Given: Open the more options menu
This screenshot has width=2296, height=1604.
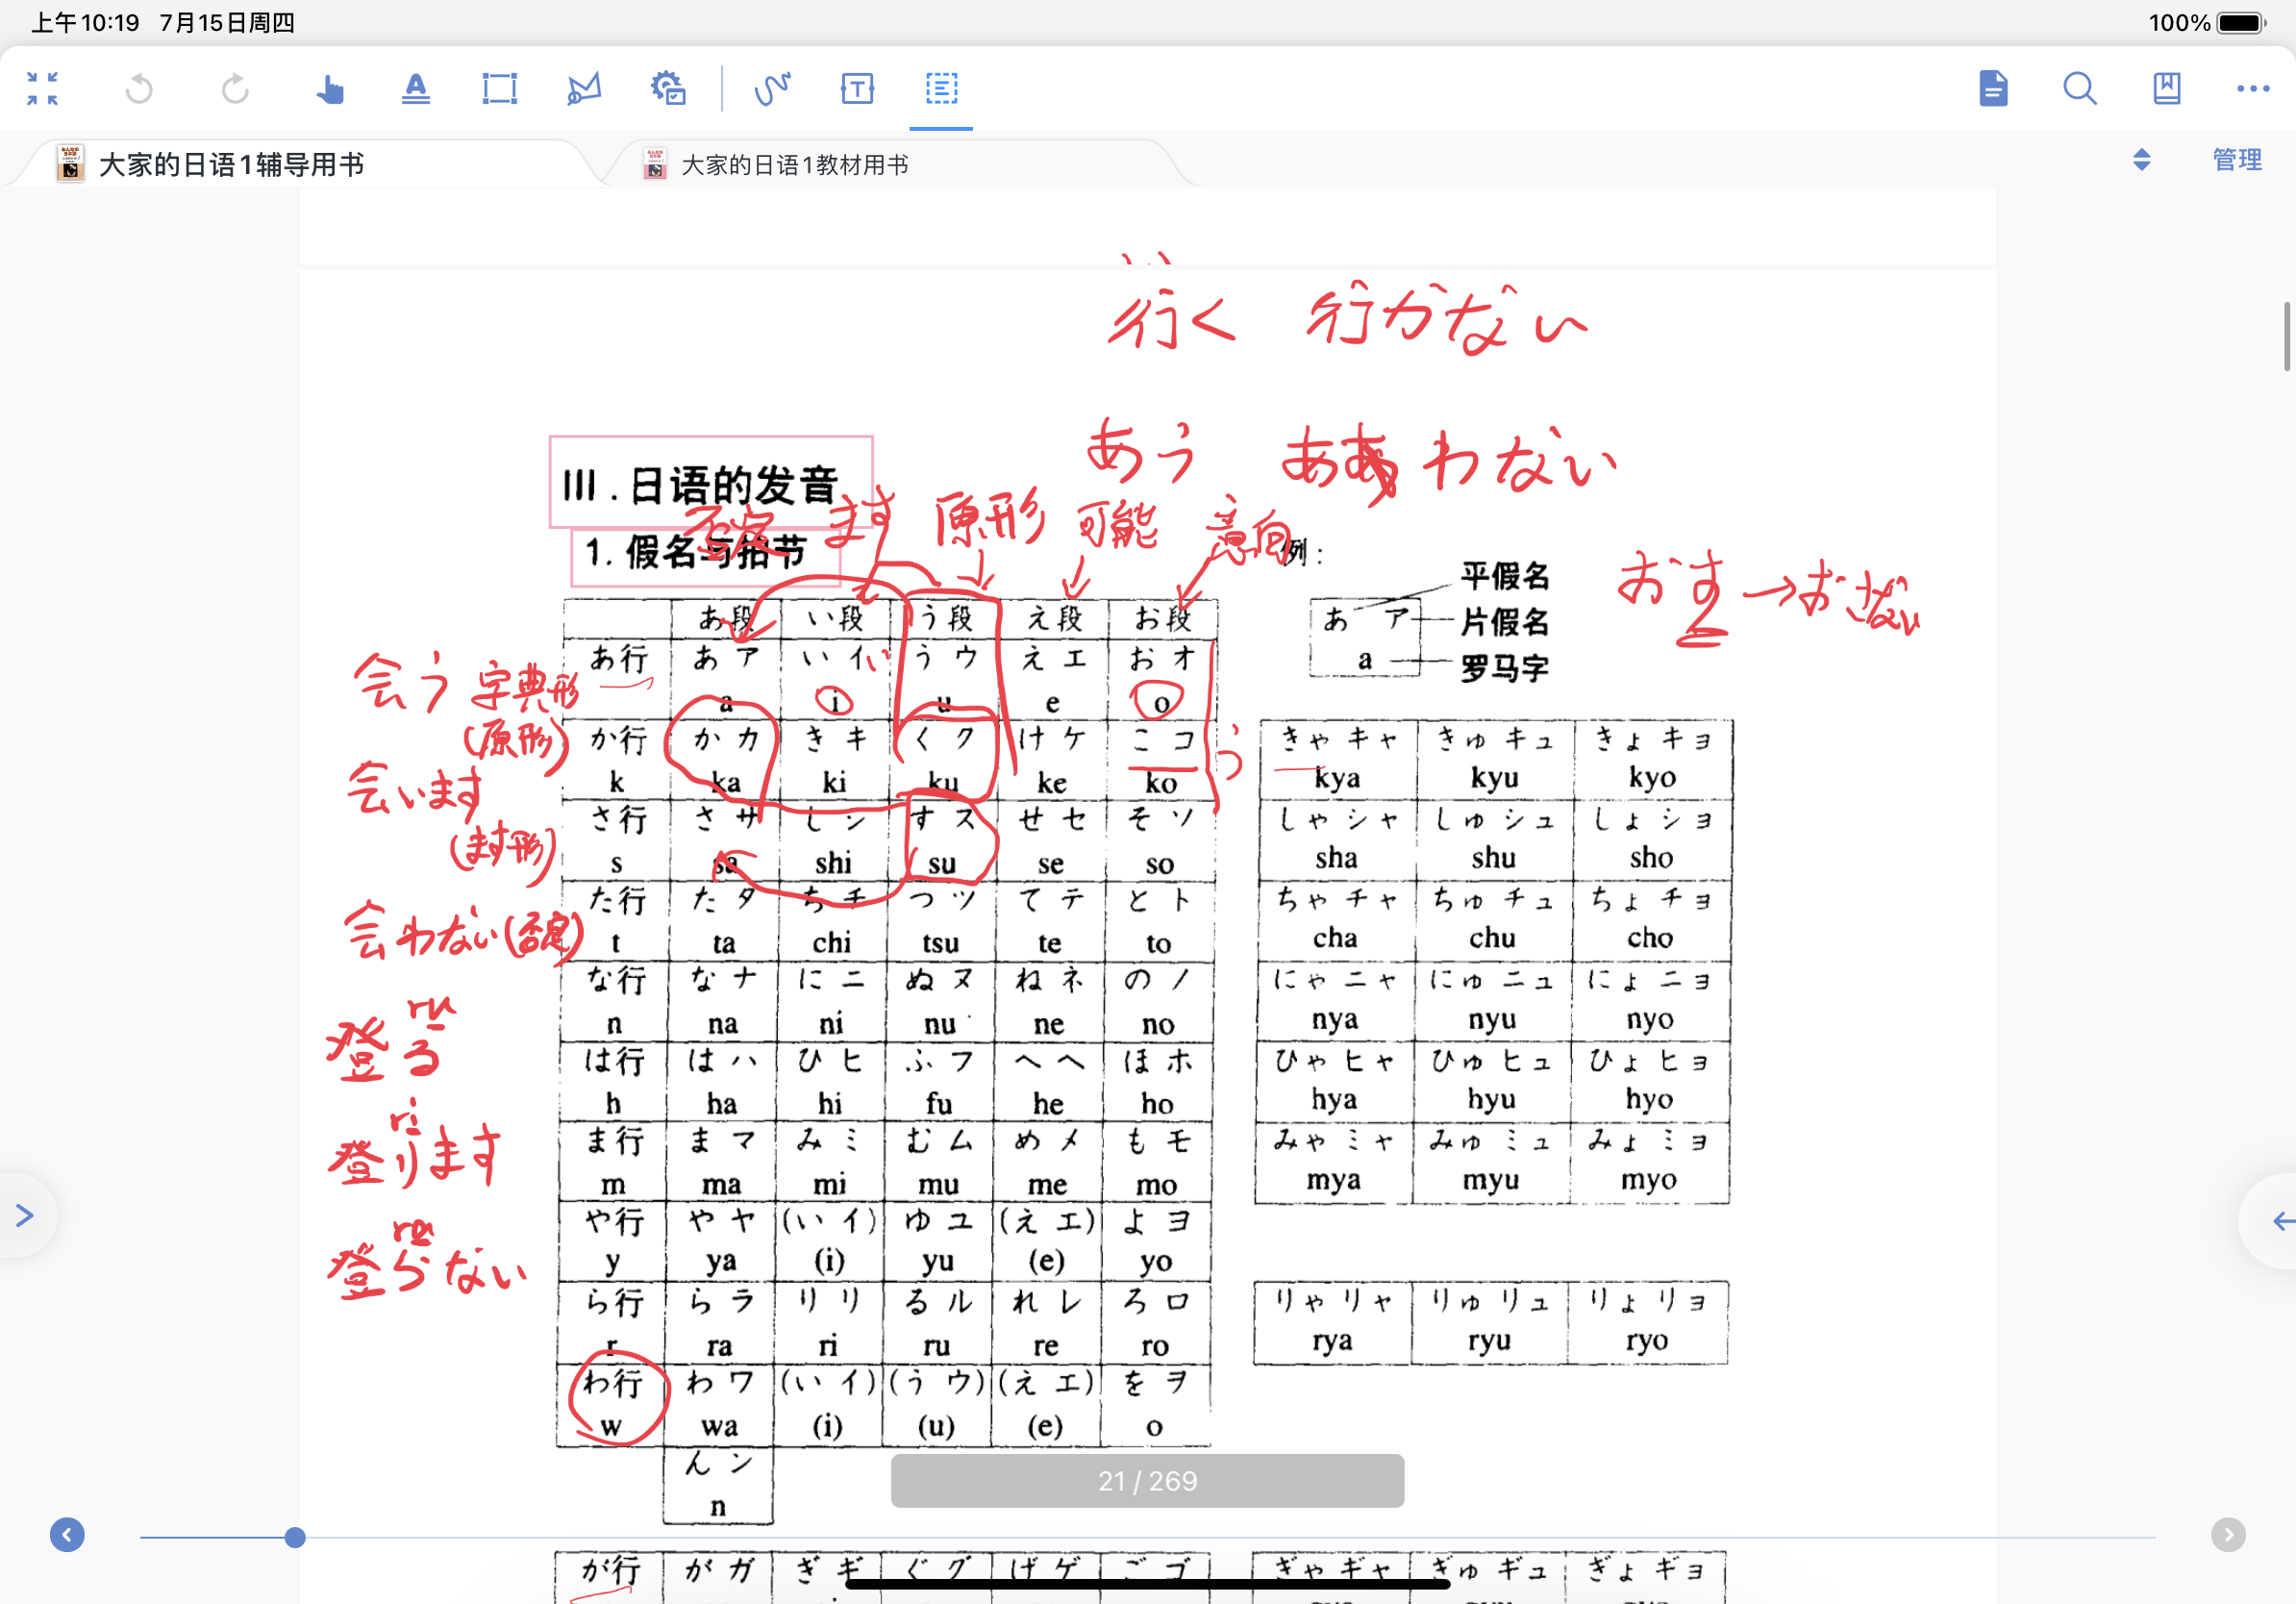Looking at the screenshot, I should tap(2253, 88).
